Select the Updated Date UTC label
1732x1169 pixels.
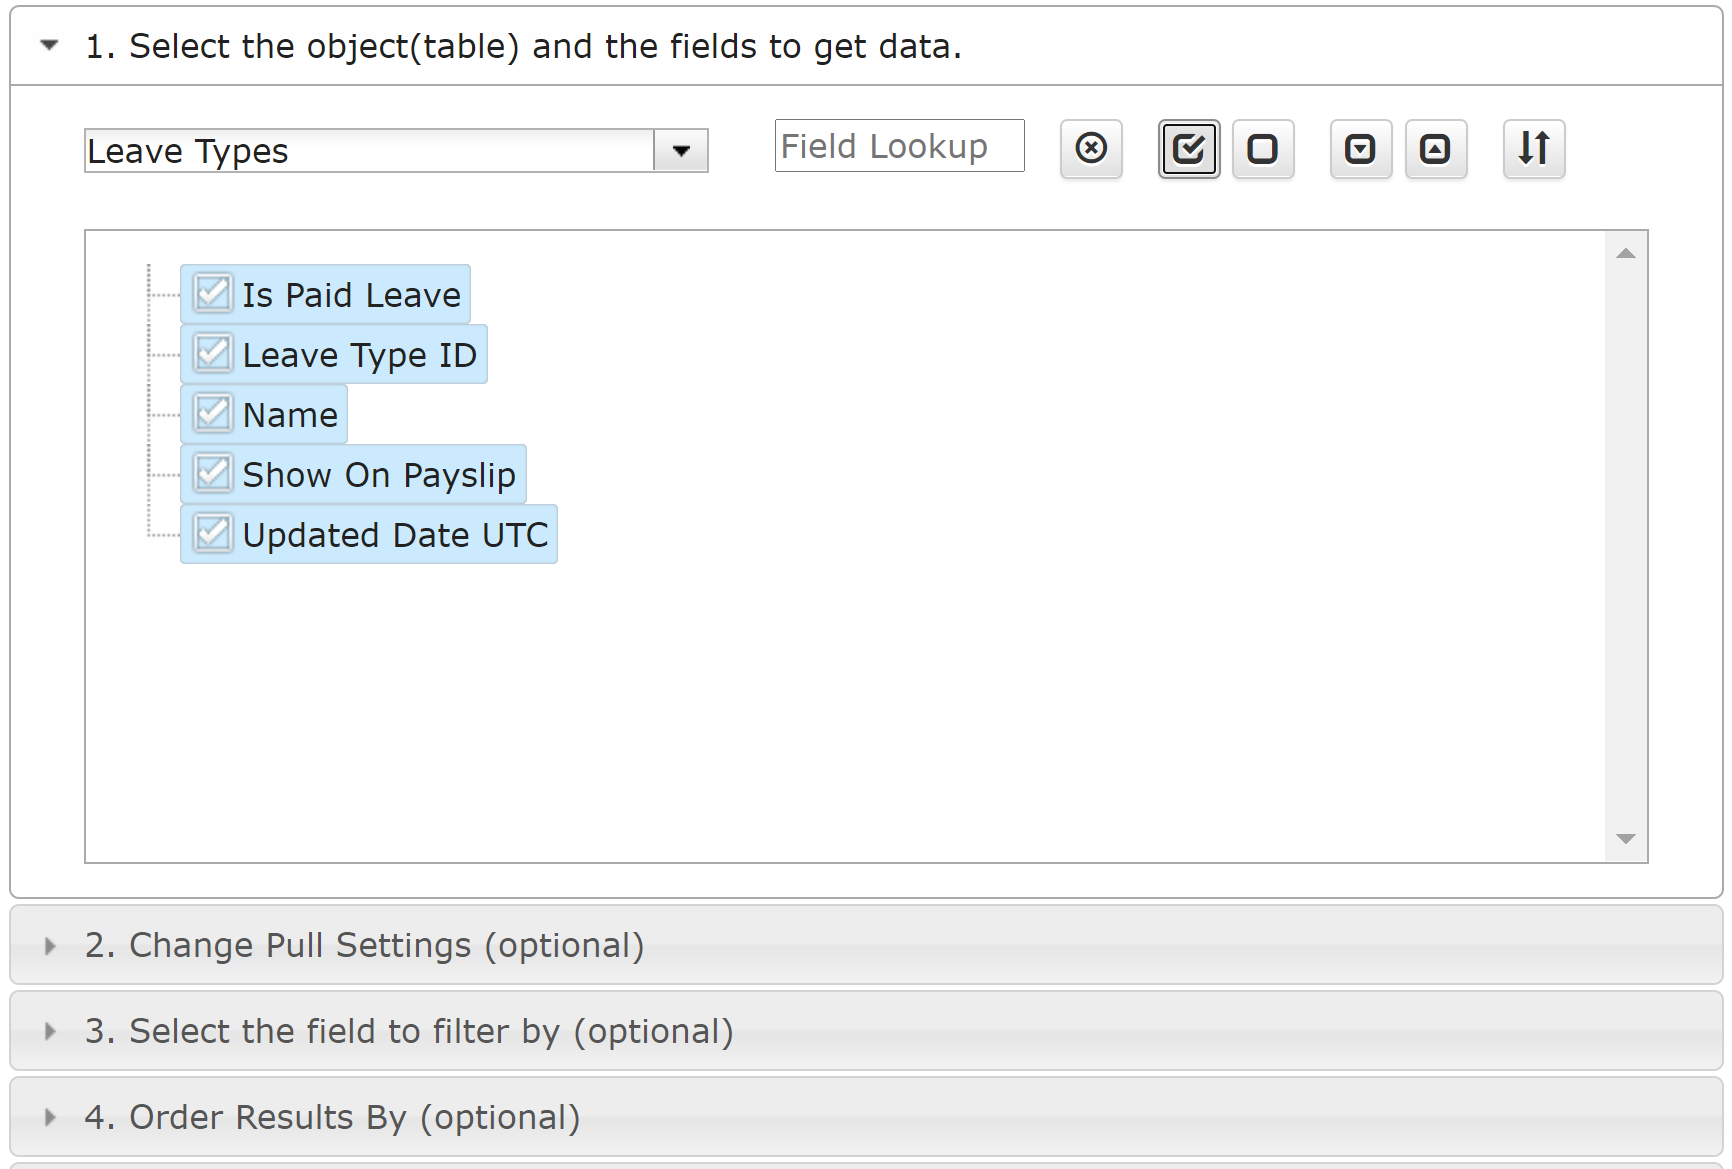395,535
